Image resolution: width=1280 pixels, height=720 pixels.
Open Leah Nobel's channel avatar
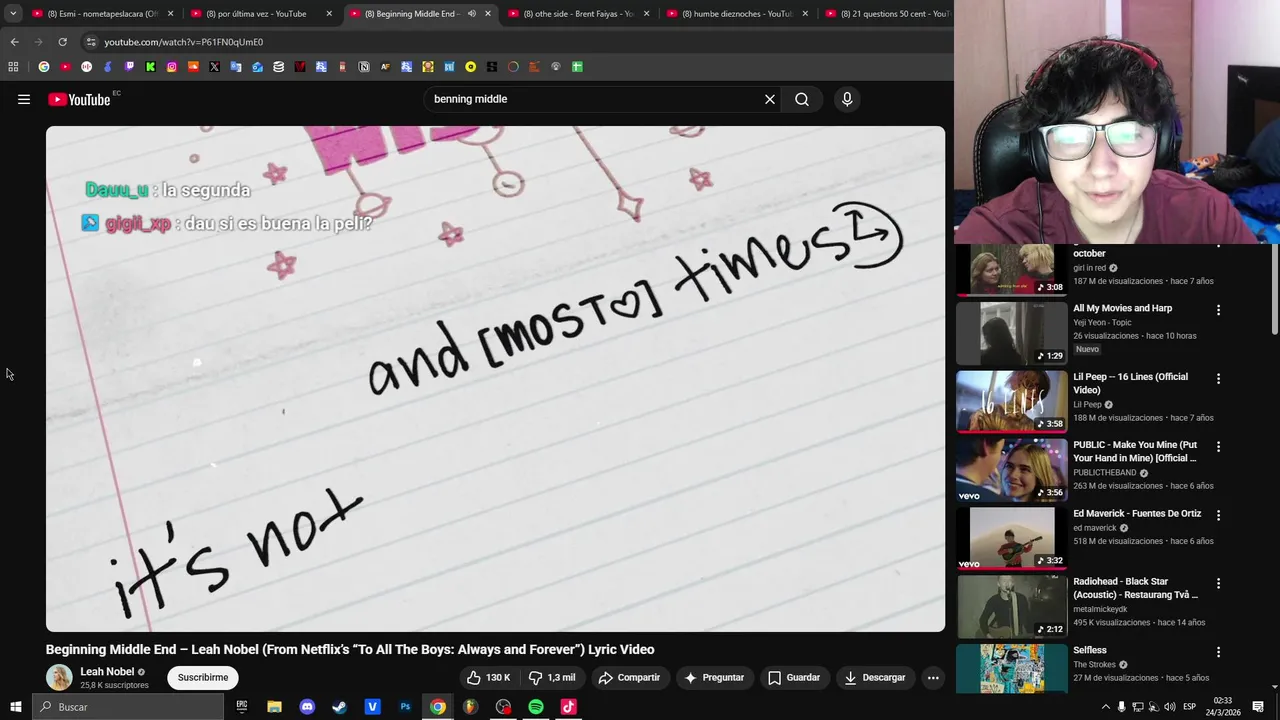pos(59,677)
